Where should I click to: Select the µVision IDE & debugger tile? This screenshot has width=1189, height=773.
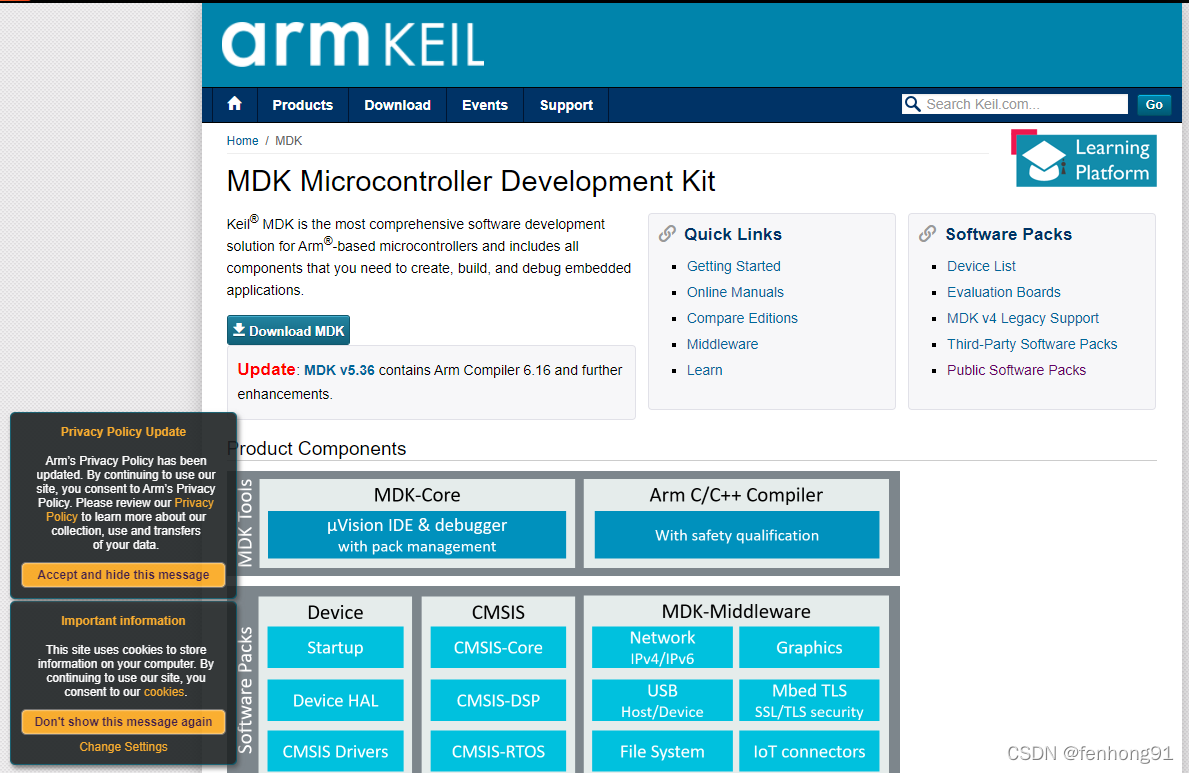[417, 535]
